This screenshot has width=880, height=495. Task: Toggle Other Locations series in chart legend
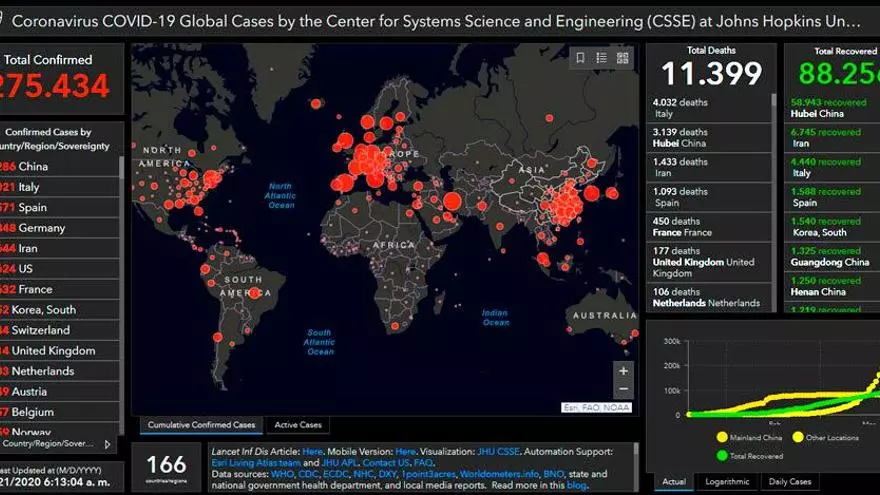point(798,437)
